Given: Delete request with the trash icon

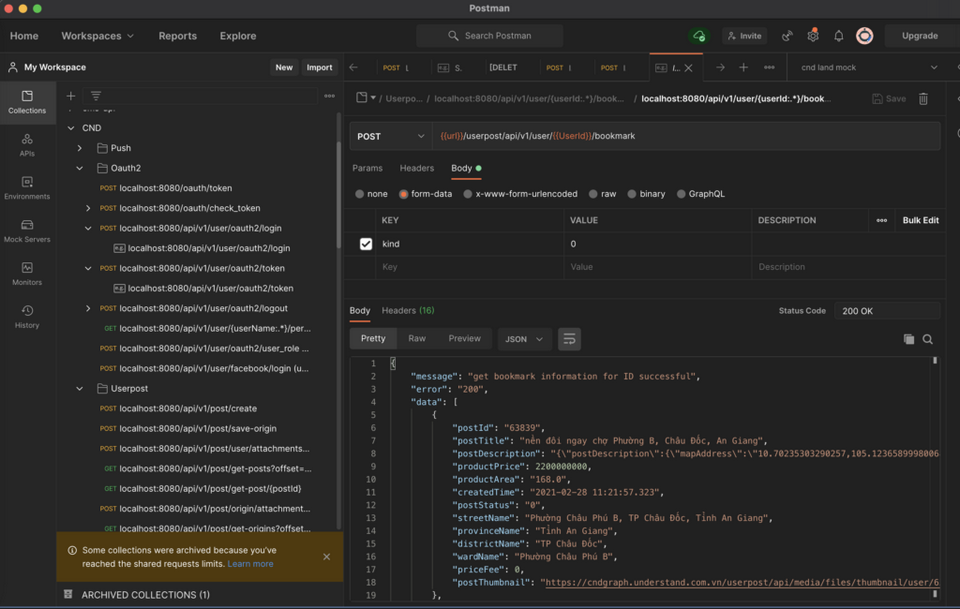Looking at the screenshot, I should (923, 99).
